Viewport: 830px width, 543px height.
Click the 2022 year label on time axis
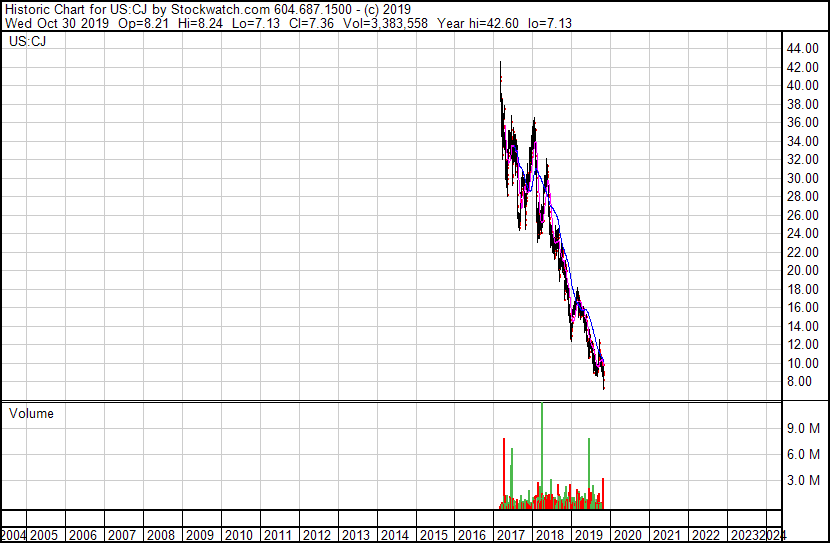coord(706,536)
